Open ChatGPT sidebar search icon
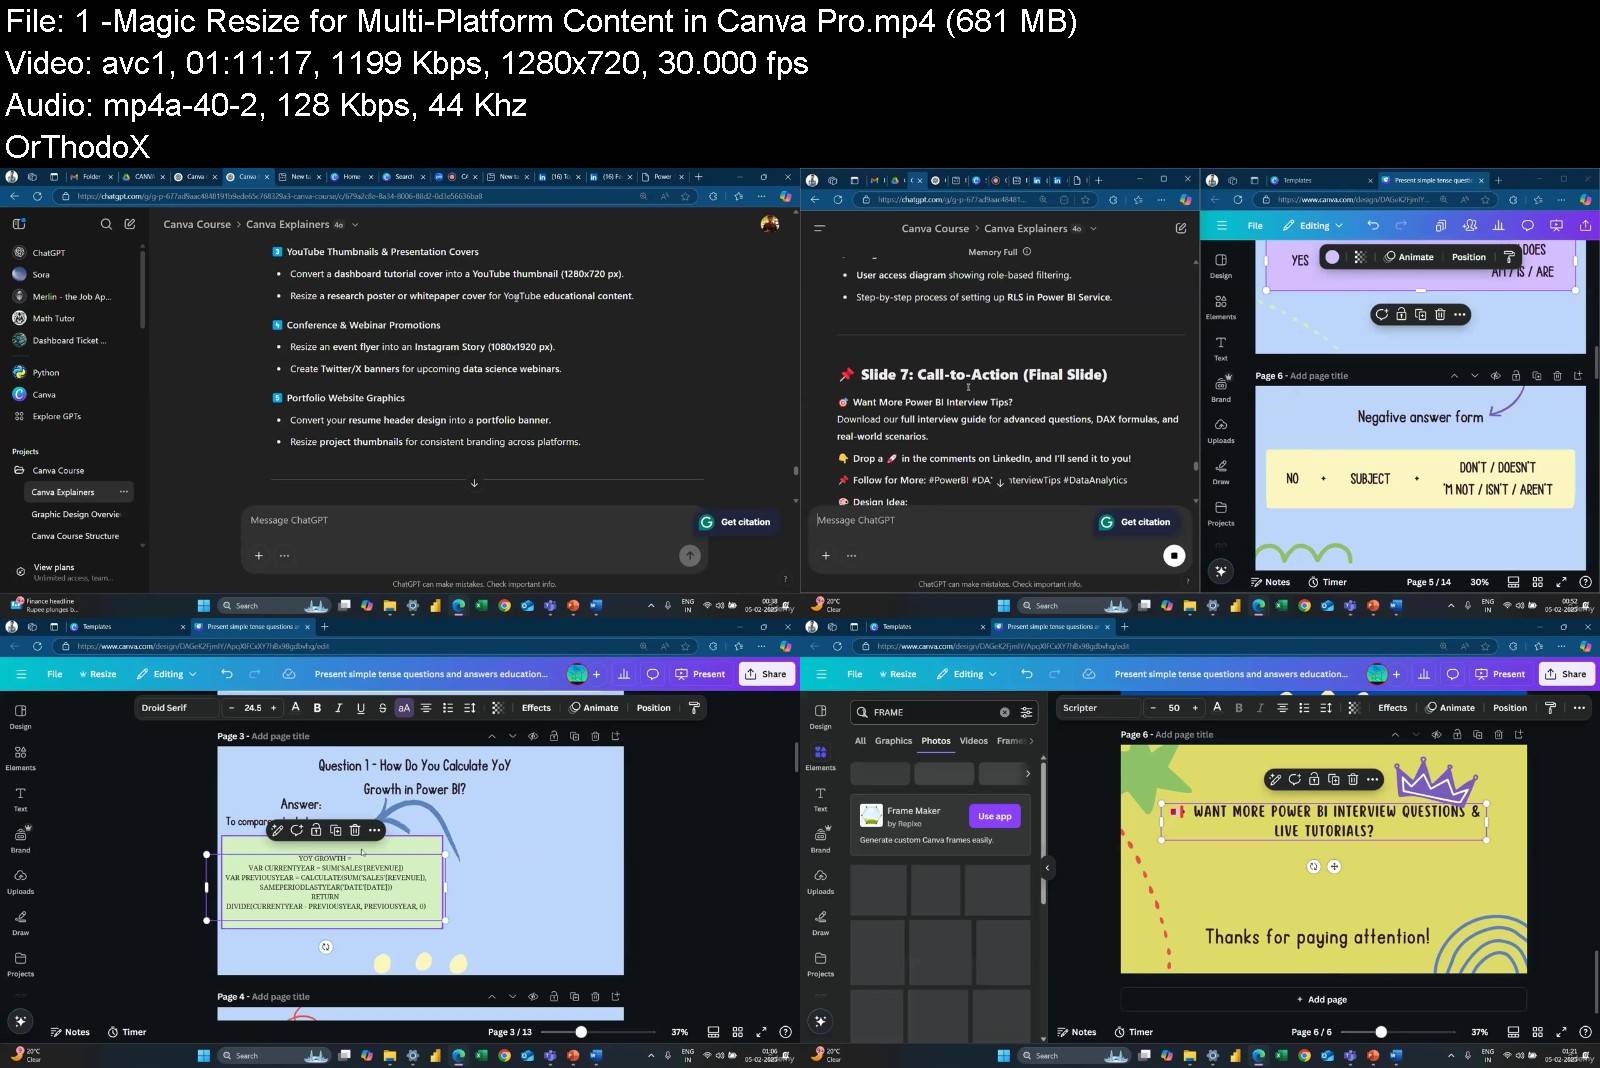 (106, 224)
